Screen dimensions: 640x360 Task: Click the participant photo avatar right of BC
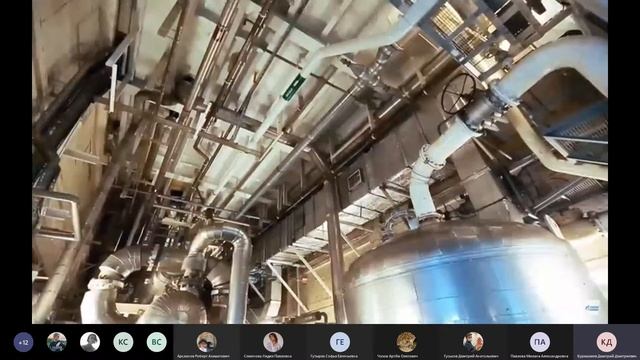click(x=207, y=342)
